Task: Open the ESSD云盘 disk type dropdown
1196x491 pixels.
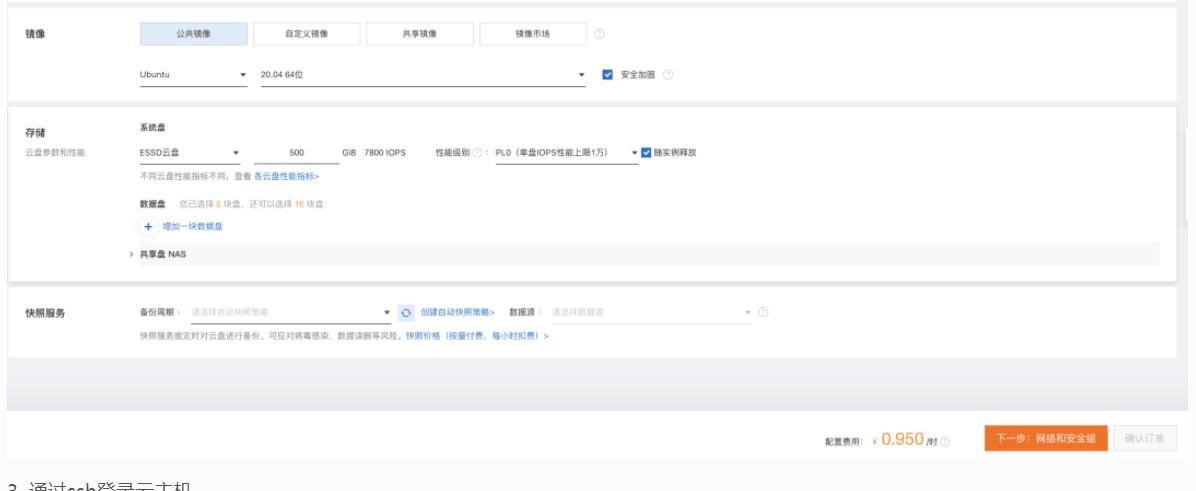Action: click(x=189, y=153)
